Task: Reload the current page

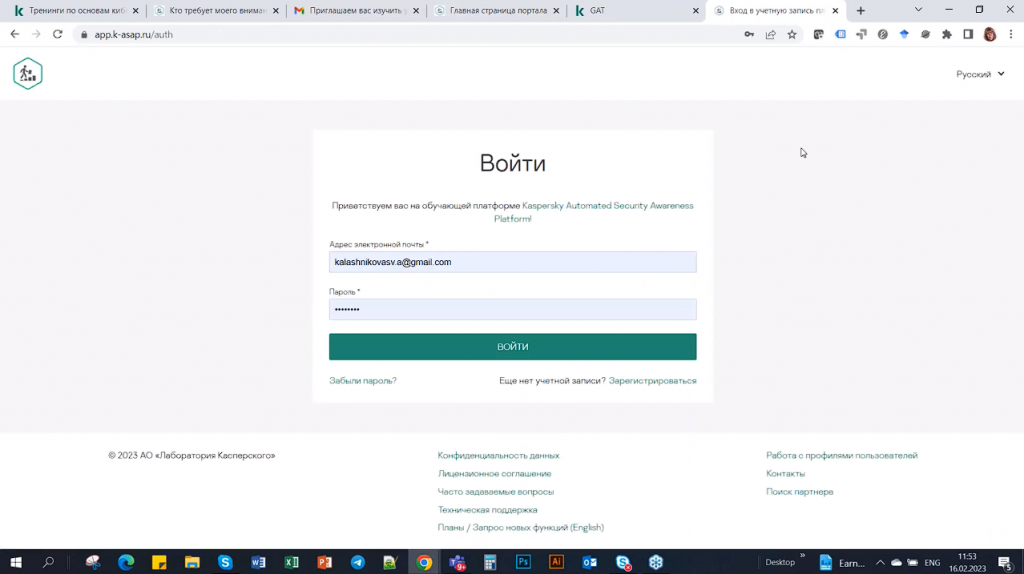Action: pyautogui.click(x=57, y=34)
